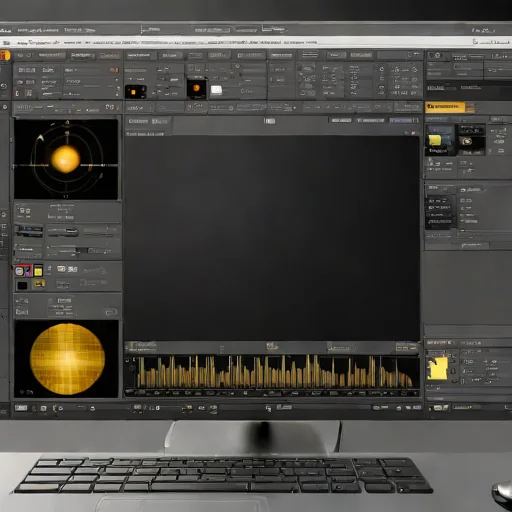This screenshot has height=512, width=512.
Task: Pick the black color swatch in left panel
Action: (22, 285)
